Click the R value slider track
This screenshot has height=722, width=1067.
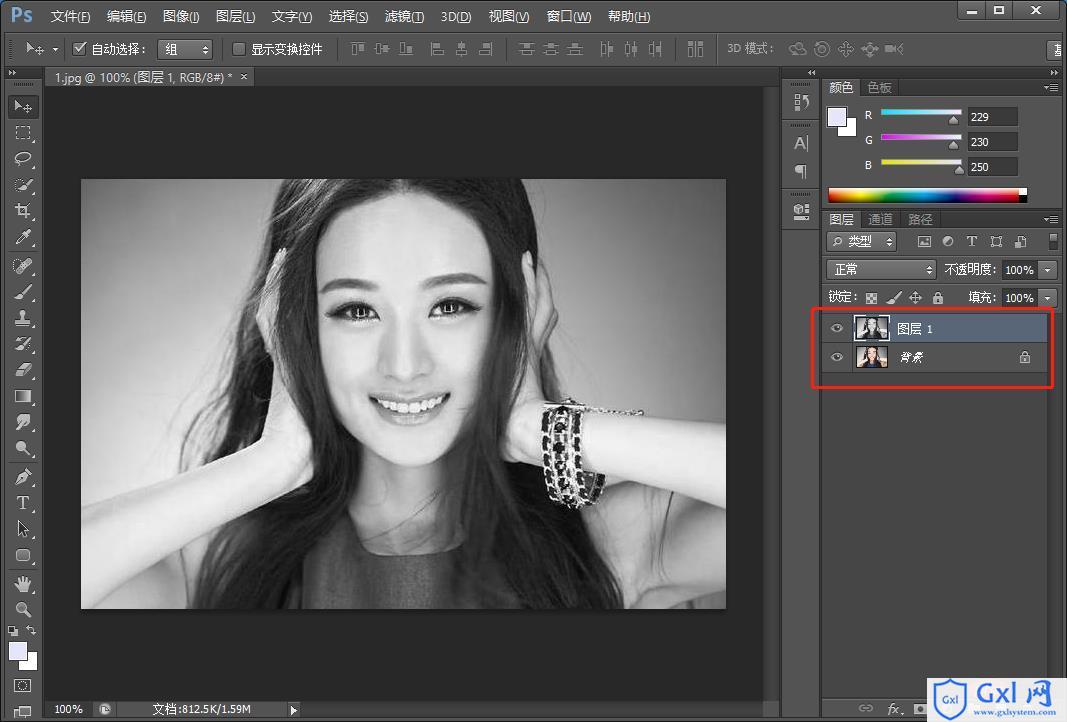pyautogui.click(x=921, y=112)
